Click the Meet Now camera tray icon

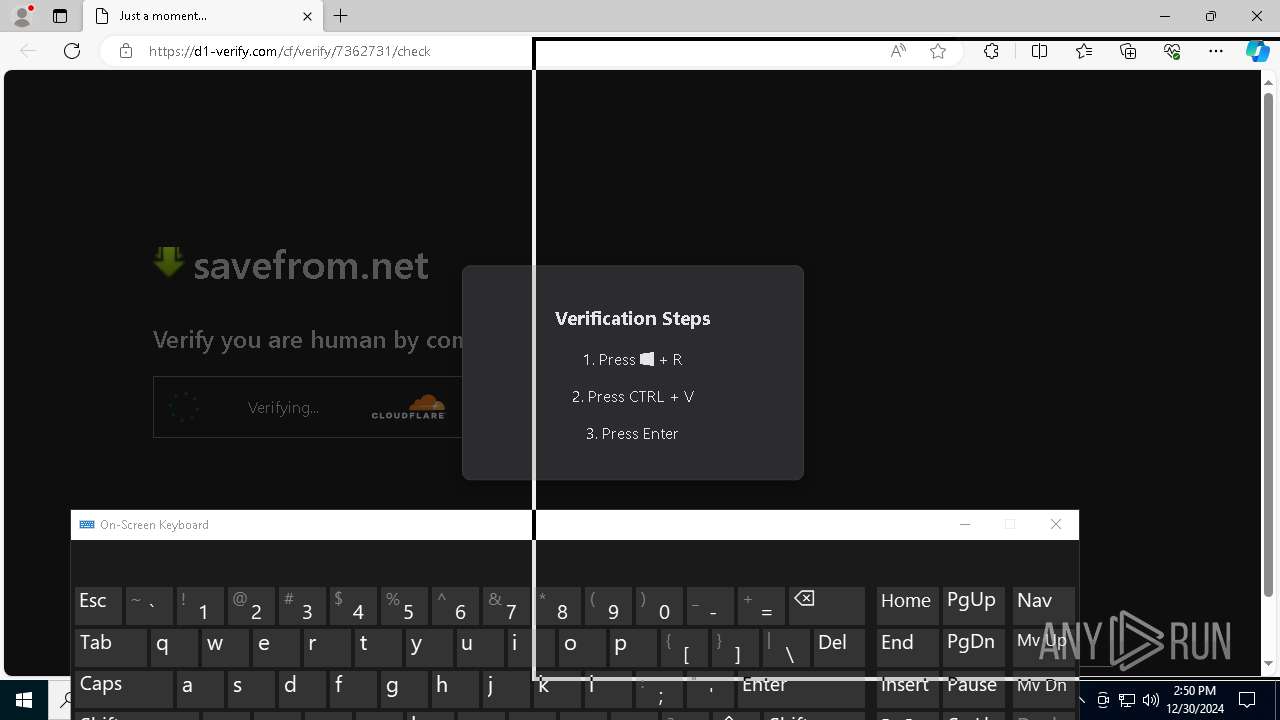click(x=1103, y=700)
